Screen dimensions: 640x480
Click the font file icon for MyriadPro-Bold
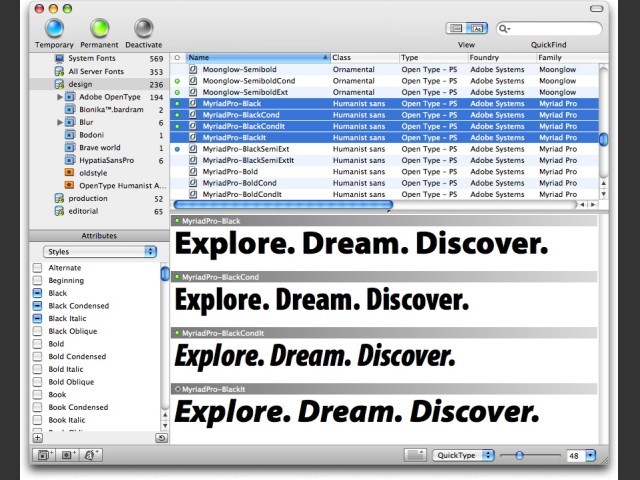[x=193, y=171]
